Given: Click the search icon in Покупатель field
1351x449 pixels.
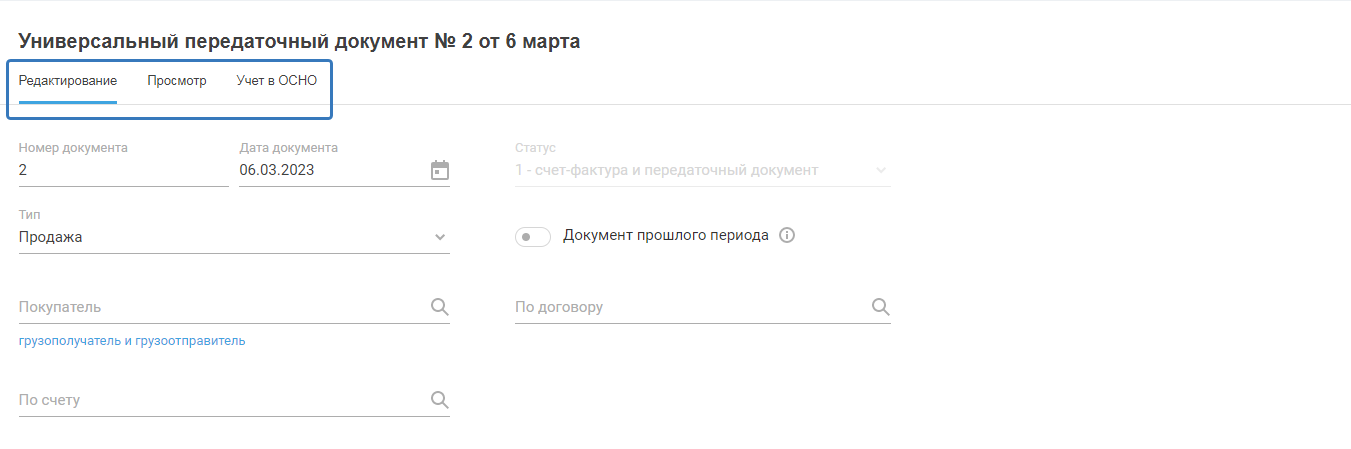Looking at the screenshot, I should click(x=439, y=307).
